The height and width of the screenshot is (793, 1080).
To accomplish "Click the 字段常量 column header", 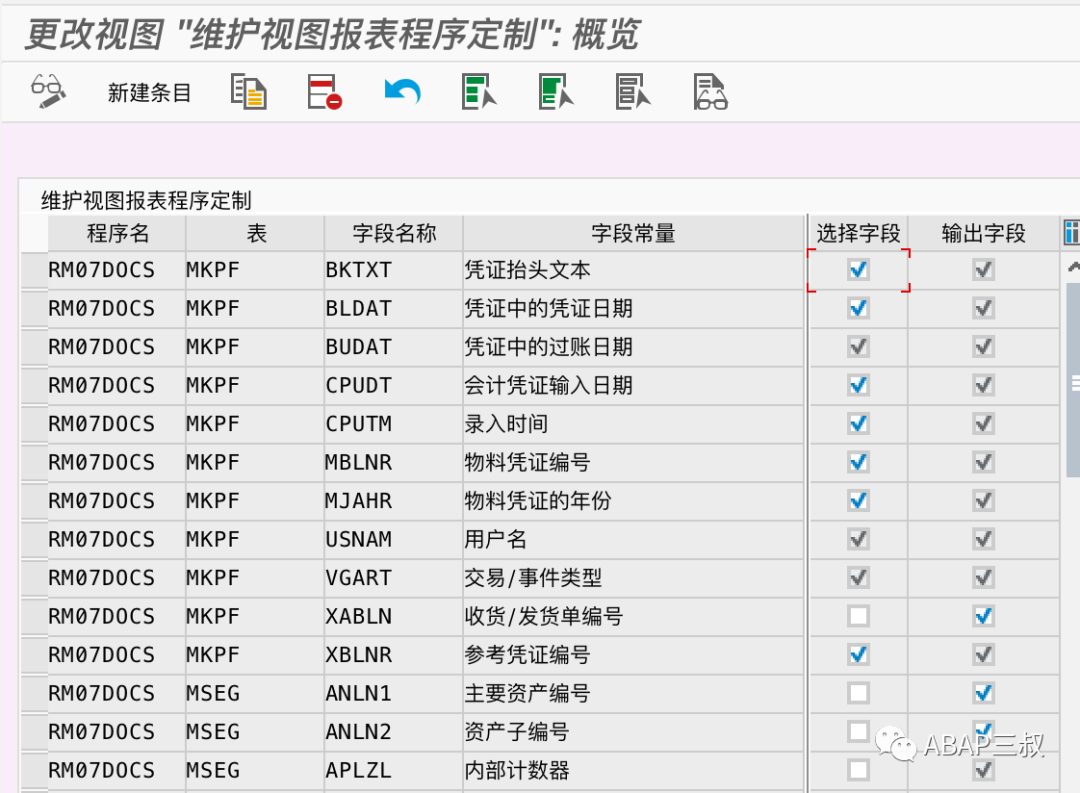I will point(633,233).
